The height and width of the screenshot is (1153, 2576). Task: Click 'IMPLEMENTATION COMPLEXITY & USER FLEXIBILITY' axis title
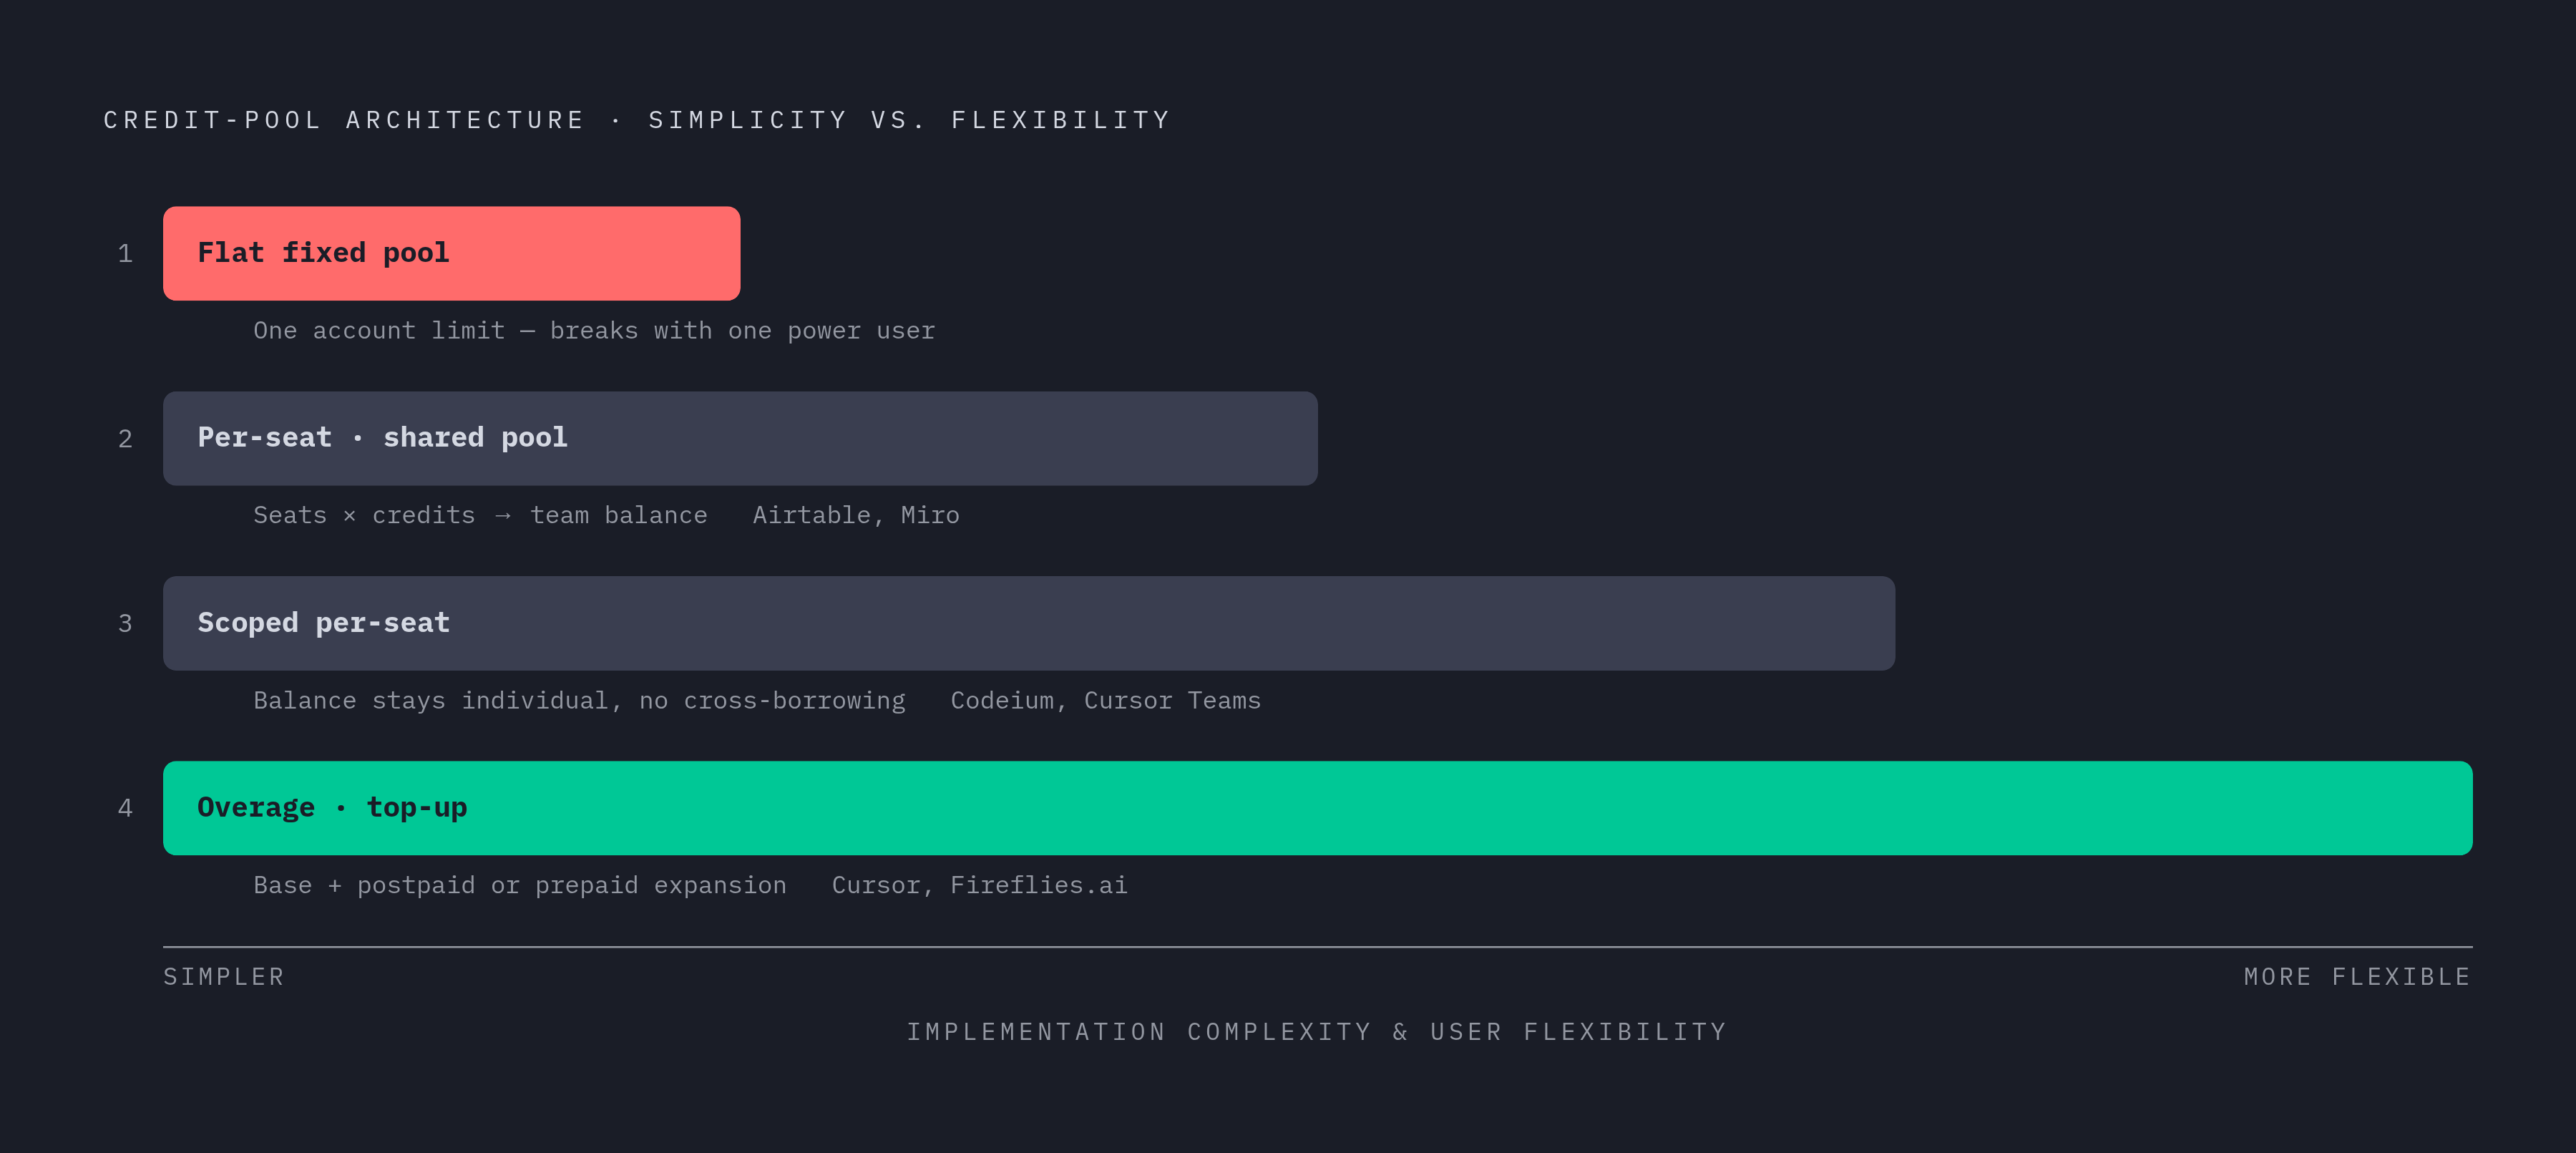click(x=1317, y=1032)
